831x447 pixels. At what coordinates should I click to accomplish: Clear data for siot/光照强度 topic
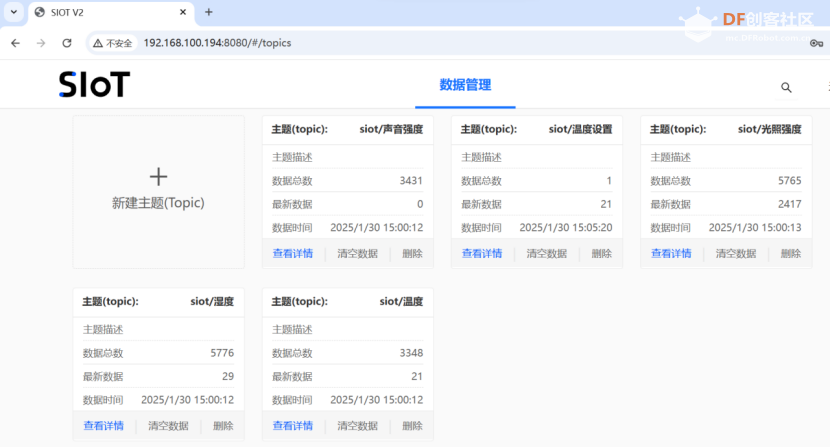coord(736,253)
